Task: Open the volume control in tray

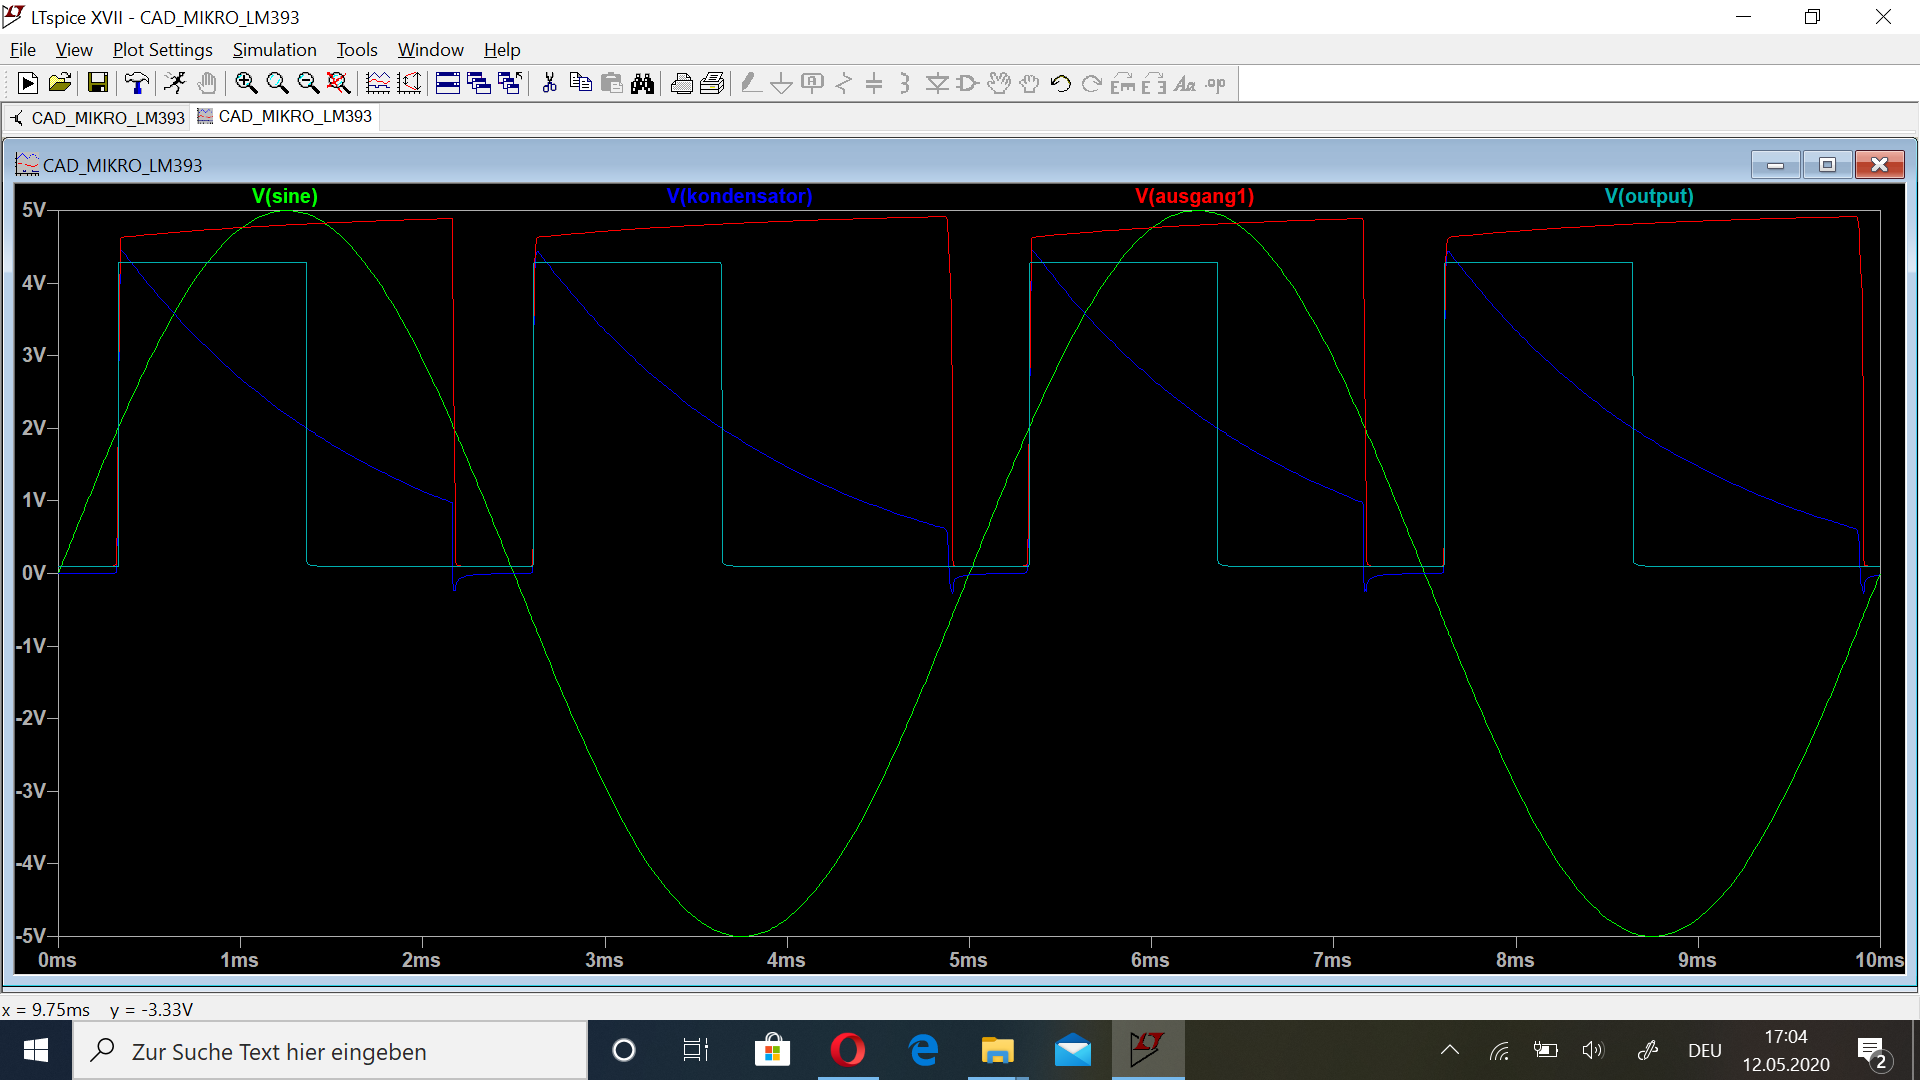Action: point(1593,1050)
